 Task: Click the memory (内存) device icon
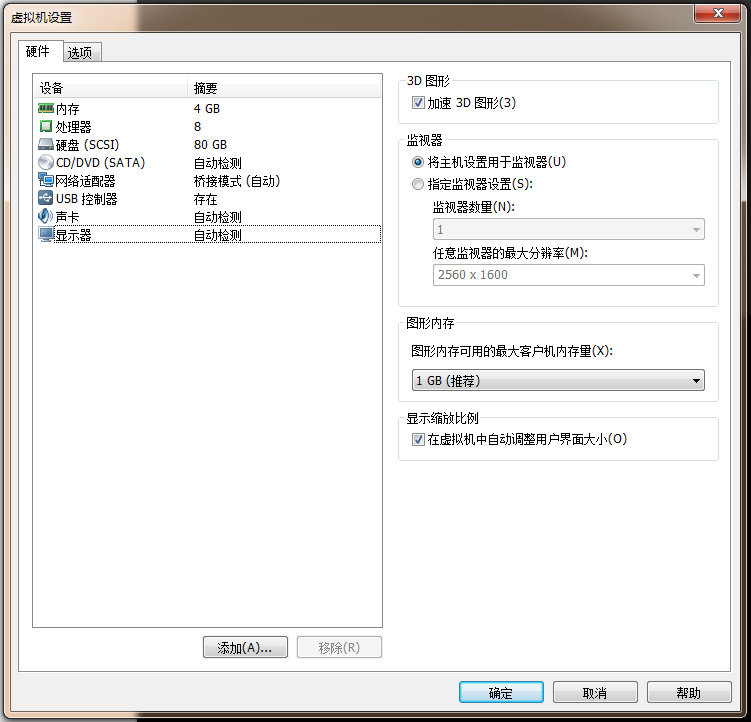(46, 109)
